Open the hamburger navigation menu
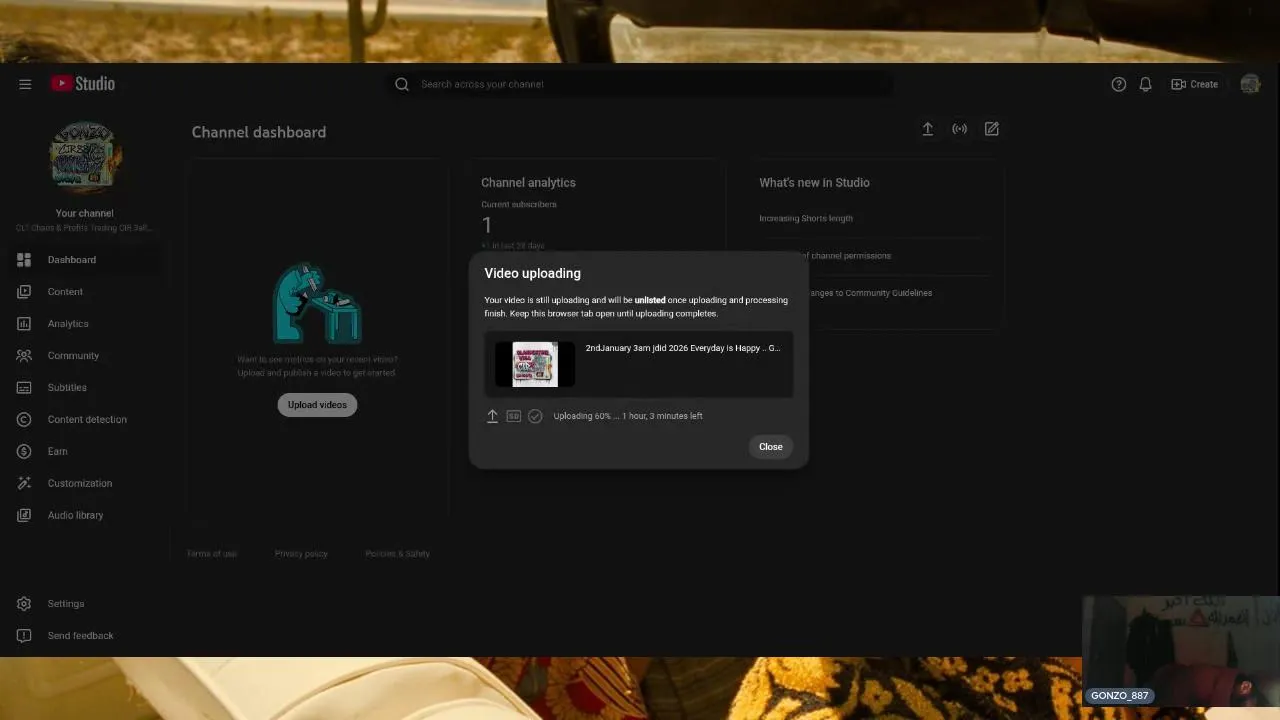1280x720 pixels. tap(25, 84)
